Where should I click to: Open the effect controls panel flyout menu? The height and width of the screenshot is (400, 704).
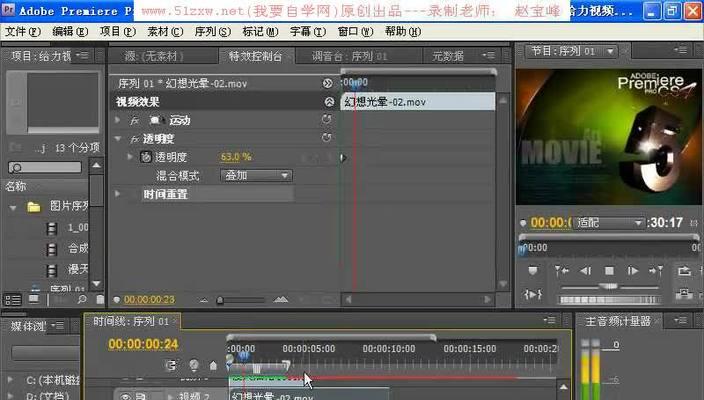point(488,55)
